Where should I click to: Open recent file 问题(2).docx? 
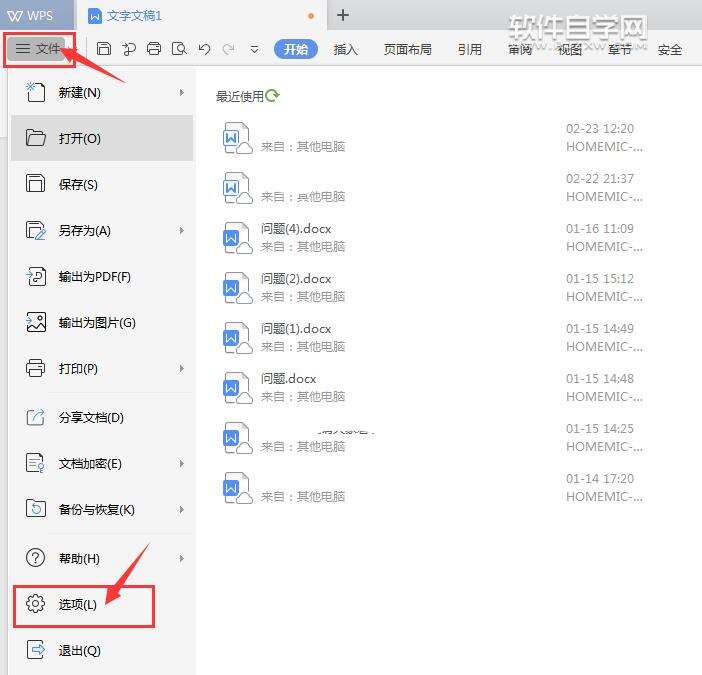[x=432, y=287]
